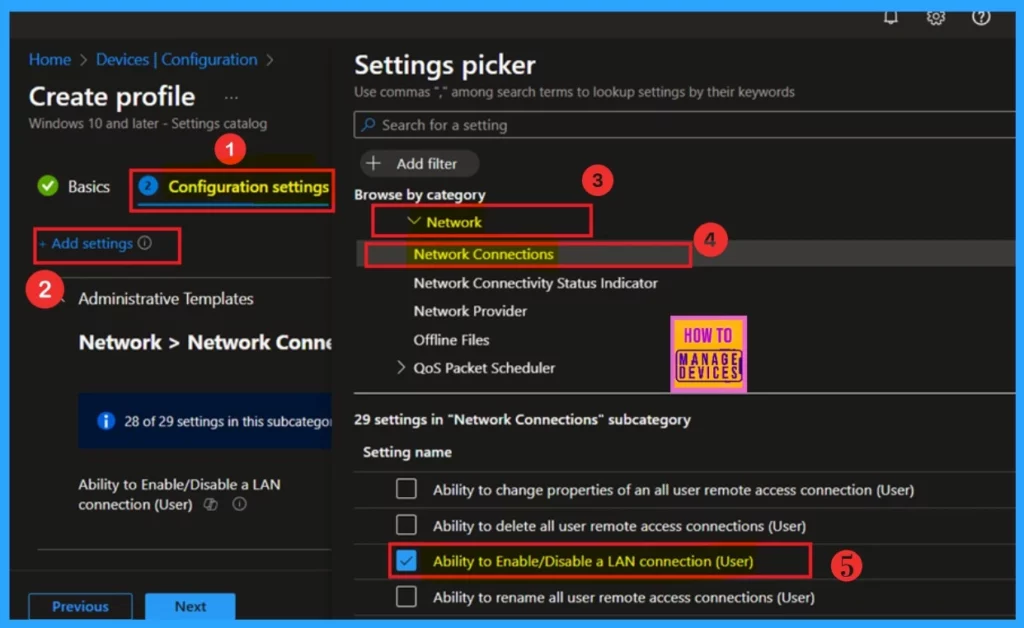Click the Search for a setting field
This screenshot has width=1024, height=628.
(x=684, y=124)
